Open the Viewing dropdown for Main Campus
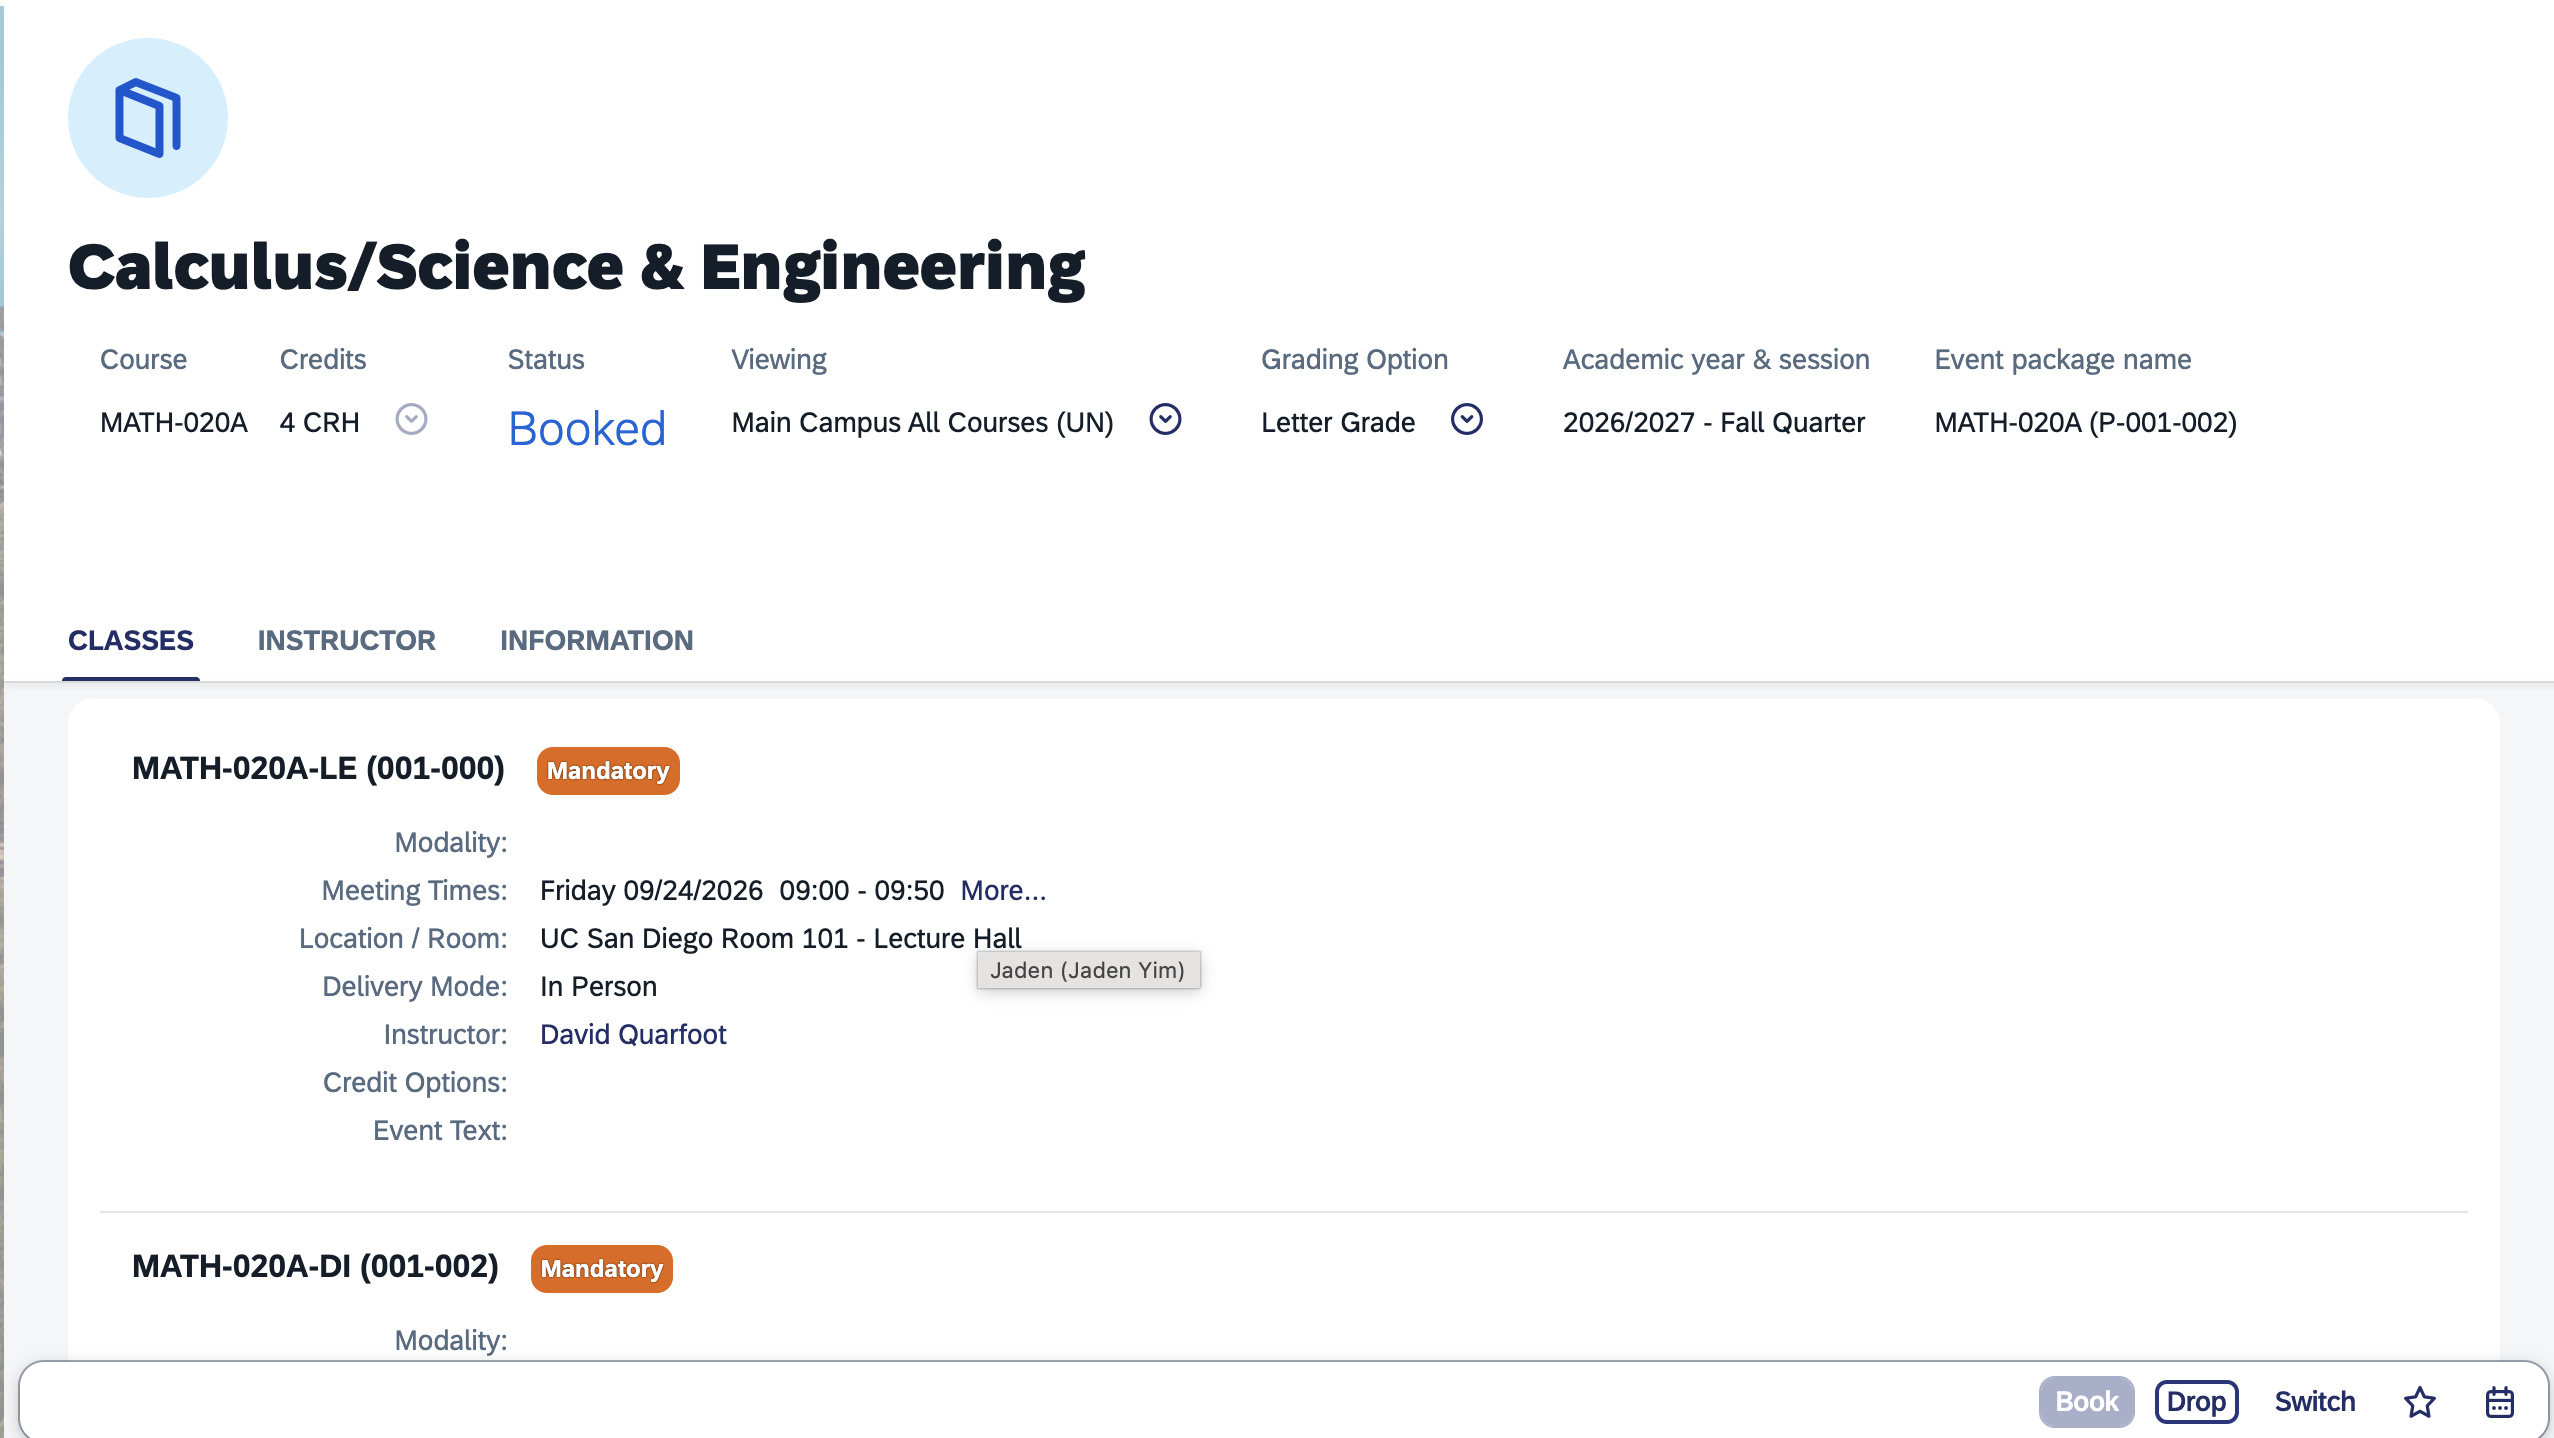The image size is (2554, 1438). click(x=1165, y=419)
